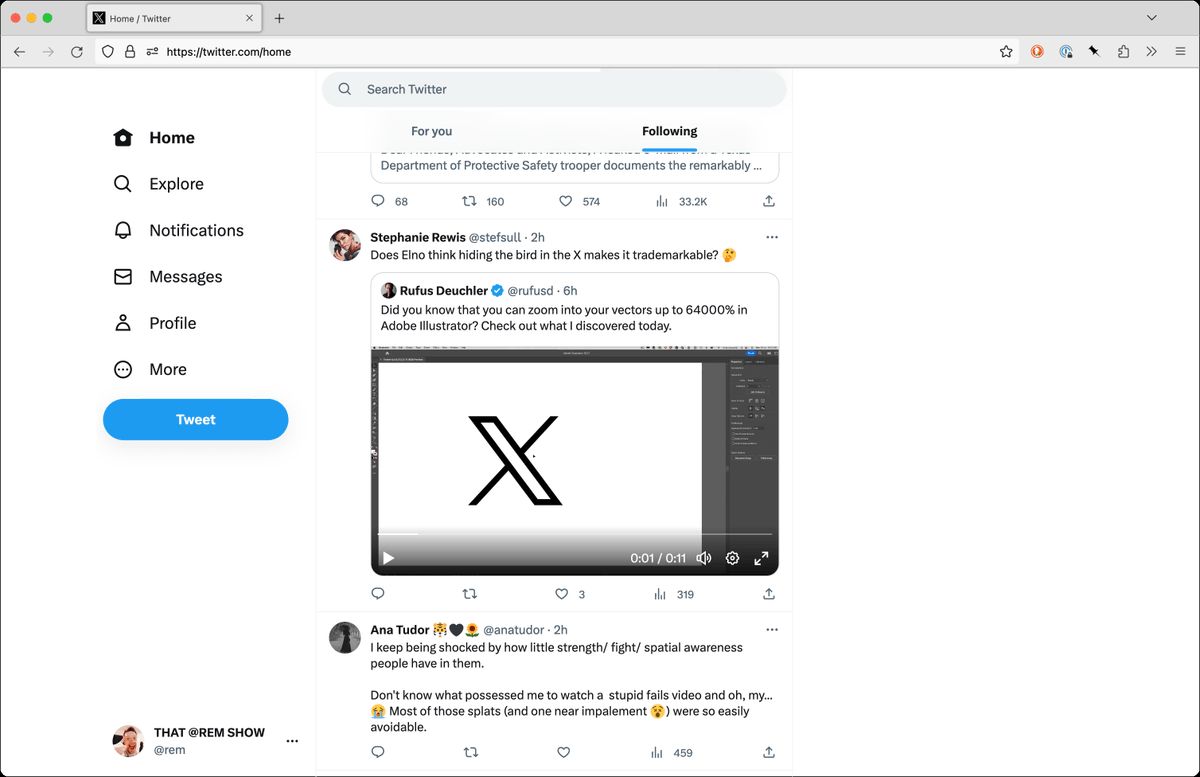This screenshot has height=777, width=1200.
Task: Share Stephanie Rewis's tweet via upload icon
Action: click(768, 593)
